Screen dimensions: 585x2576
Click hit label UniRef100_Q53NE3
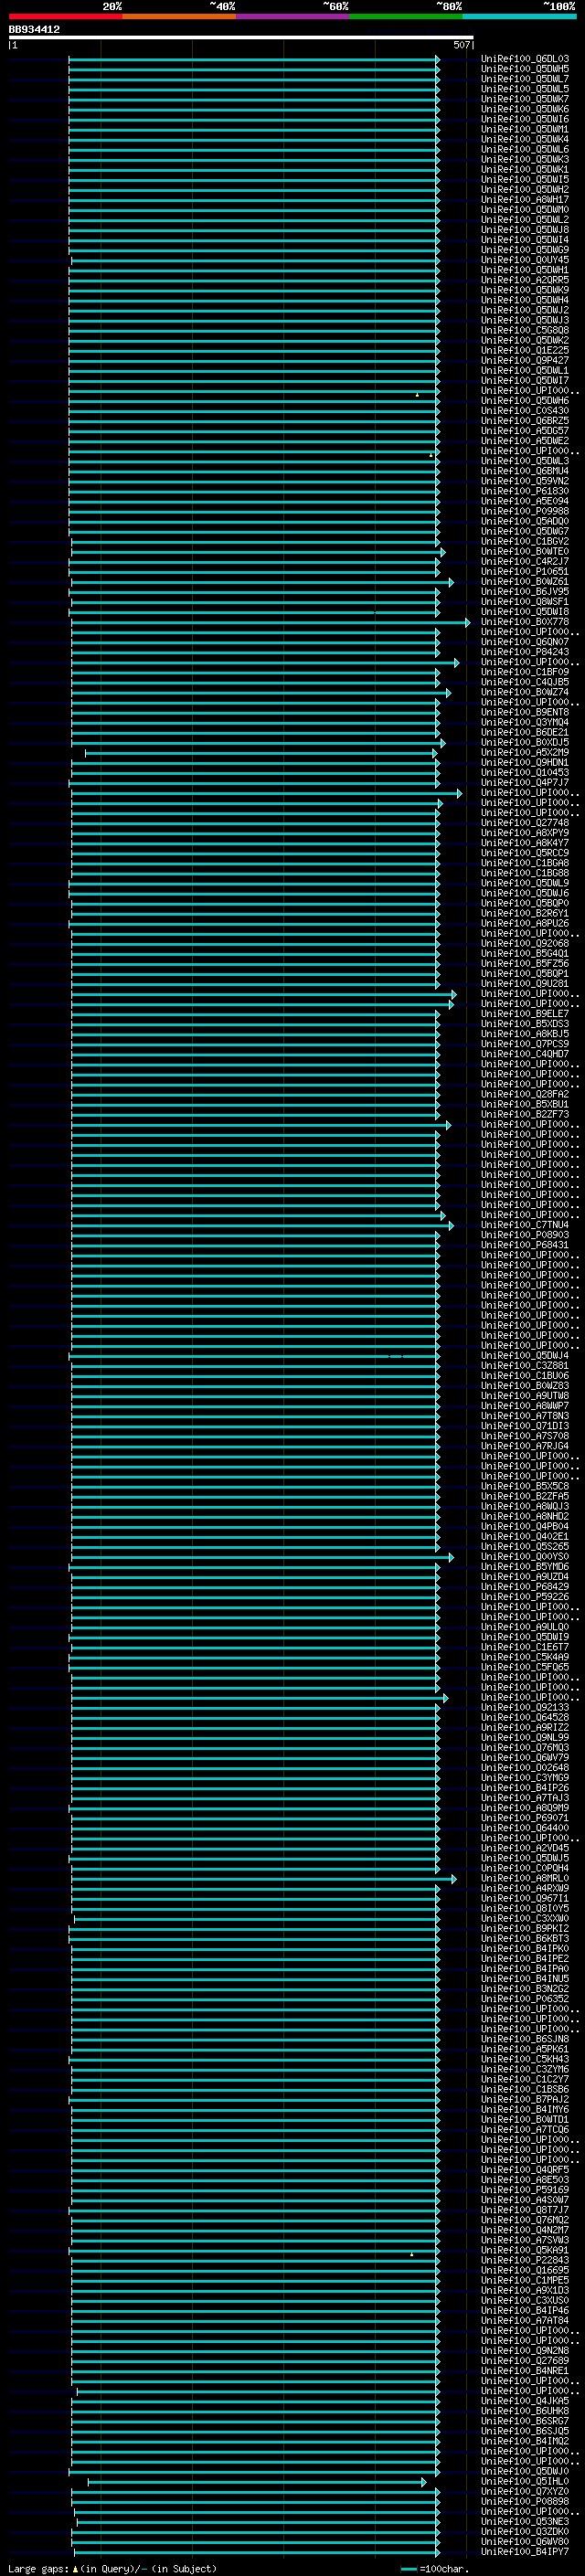click(525, 2522)
